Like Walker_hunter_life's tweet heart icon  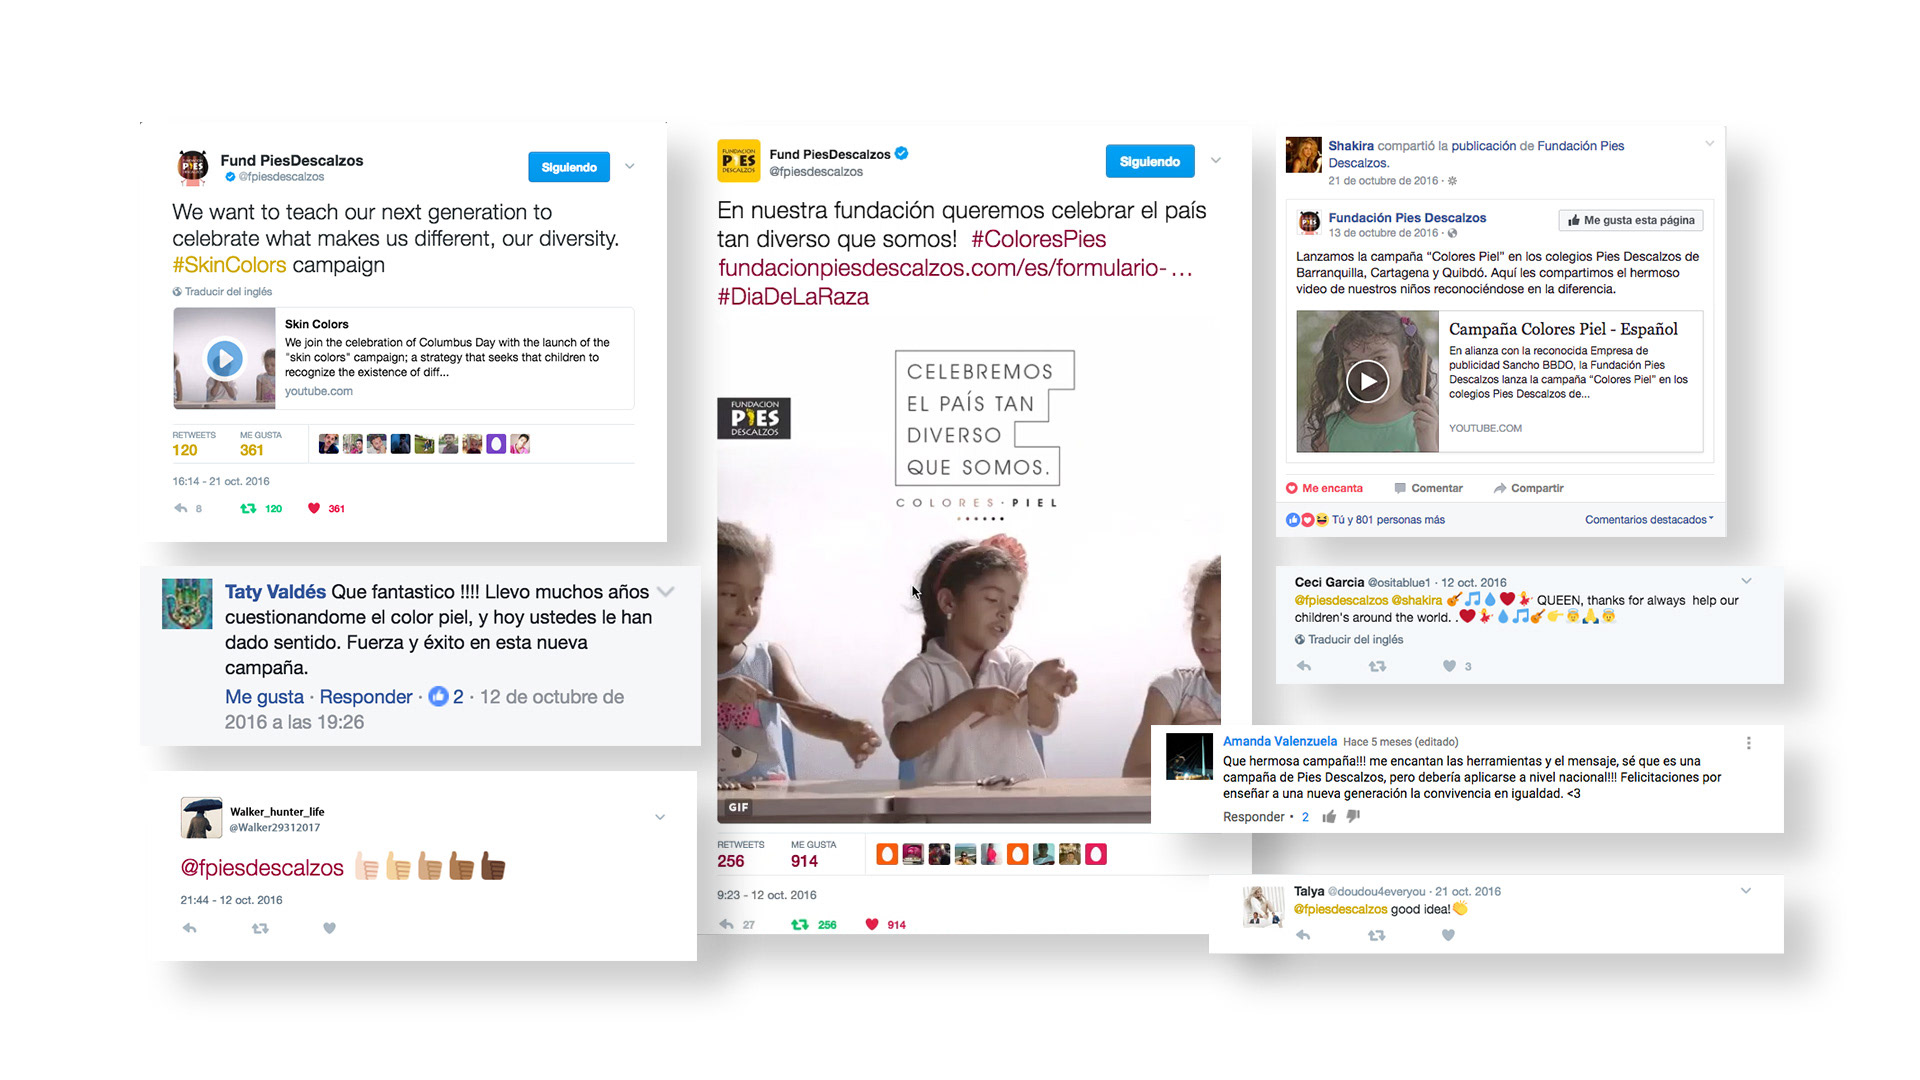pyautogui.click(x=329, y=928)
